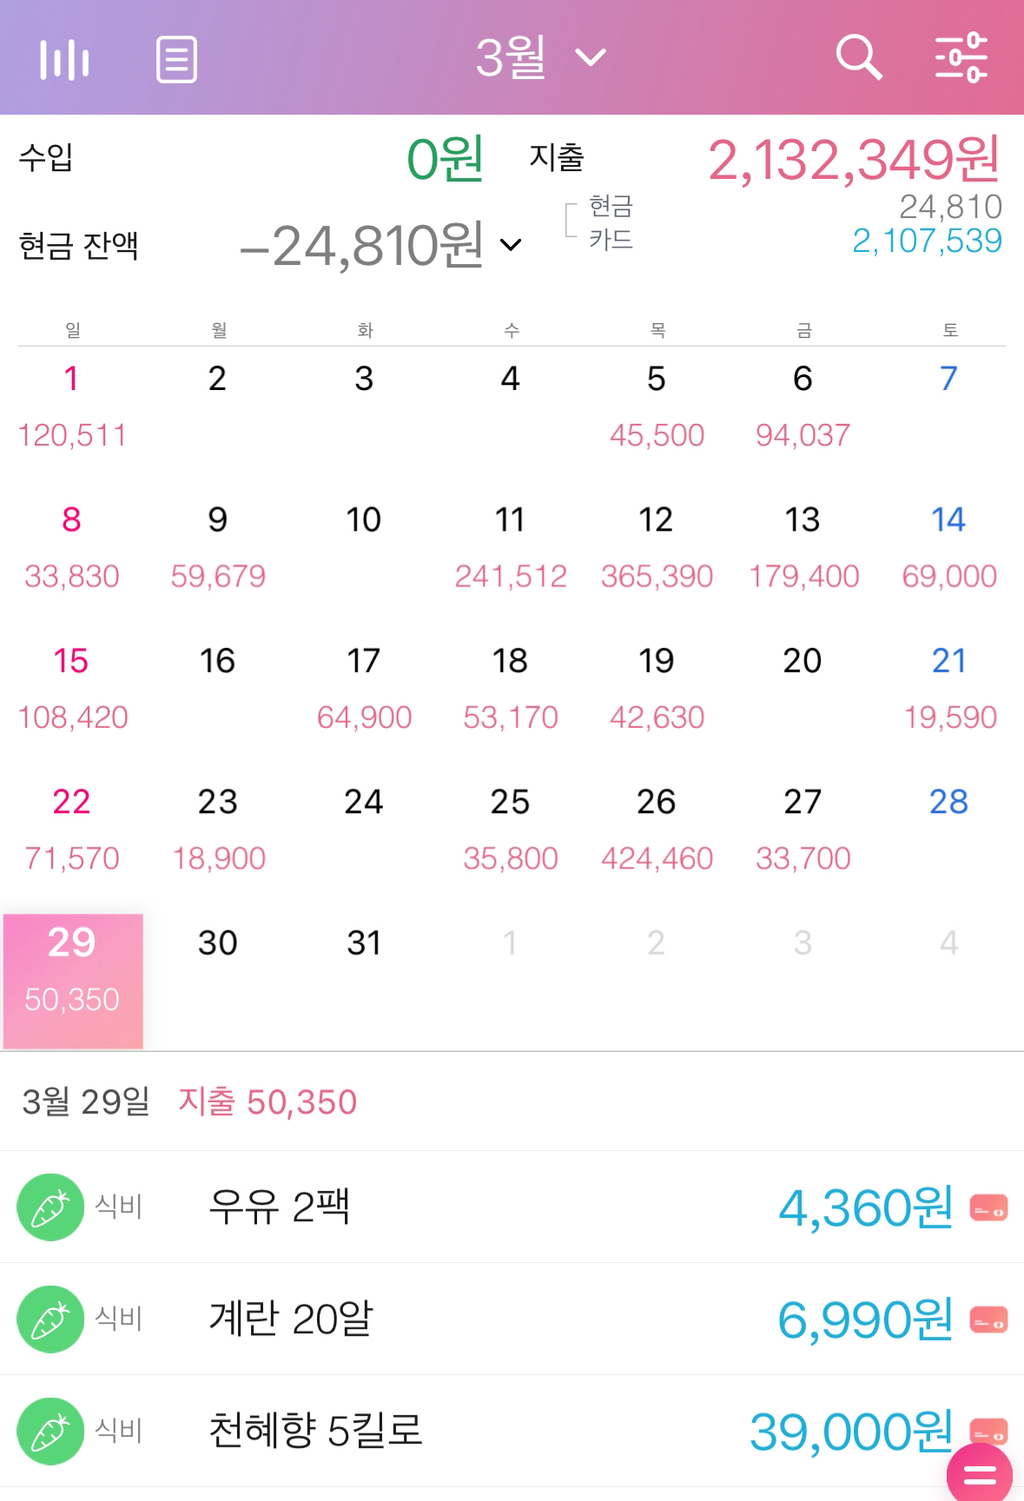Image resolution: width=1024 pixels, height=1501 pixels.
Task: Select March 26 with 424,460 spending
Action: 656,827
